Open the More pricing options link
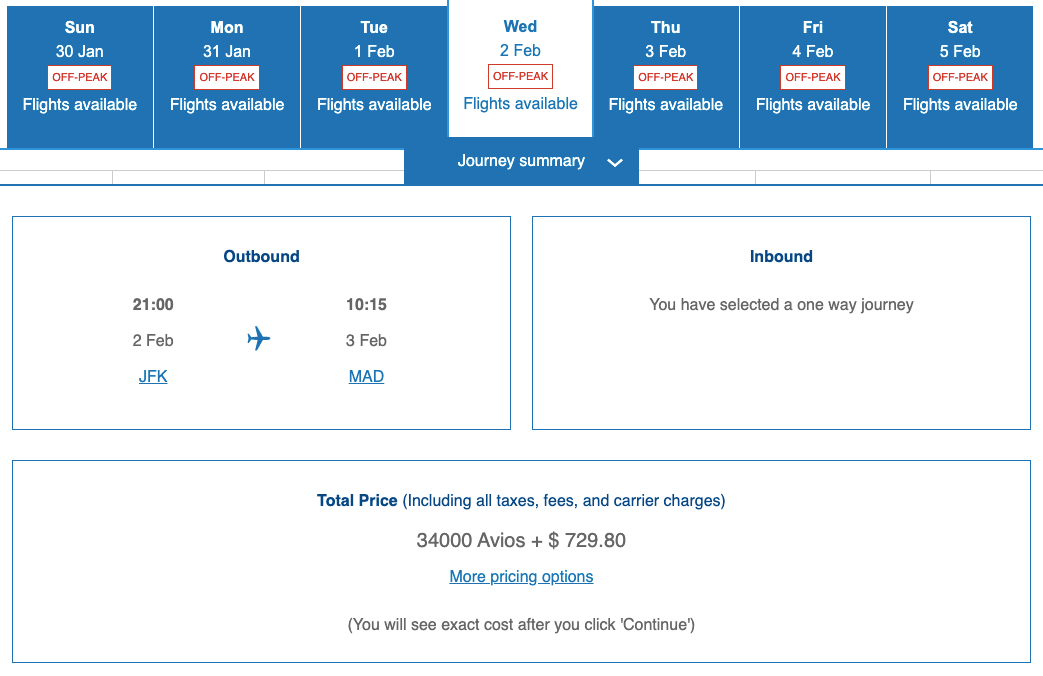Viewport: 1043px width, 676px height. click(x=522, y=576)
